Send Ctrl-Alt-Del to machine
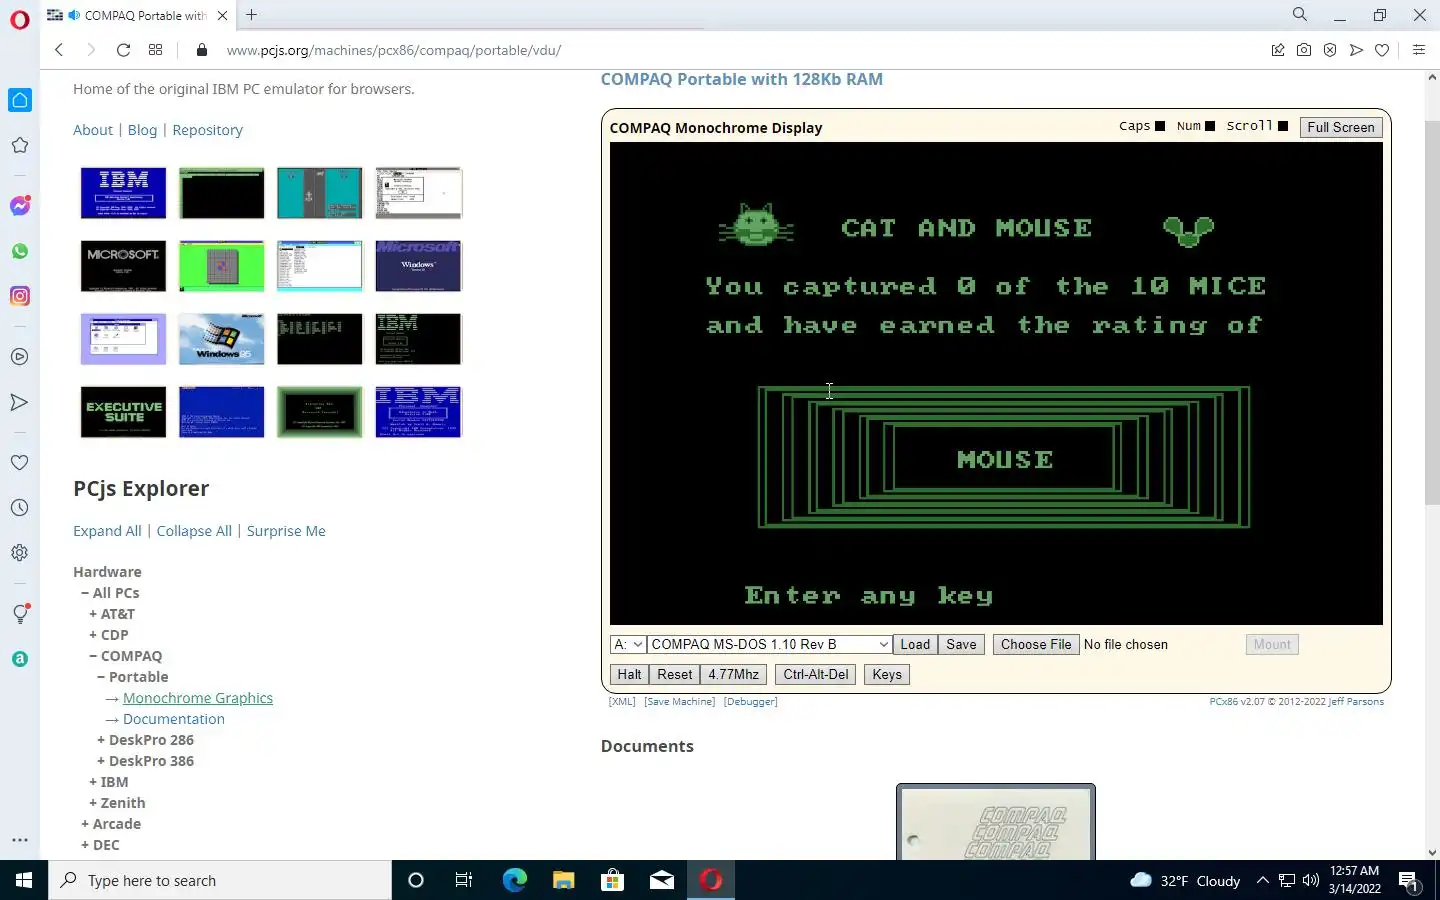Viewport: 1440px width, 900px height. coord(816,675)
